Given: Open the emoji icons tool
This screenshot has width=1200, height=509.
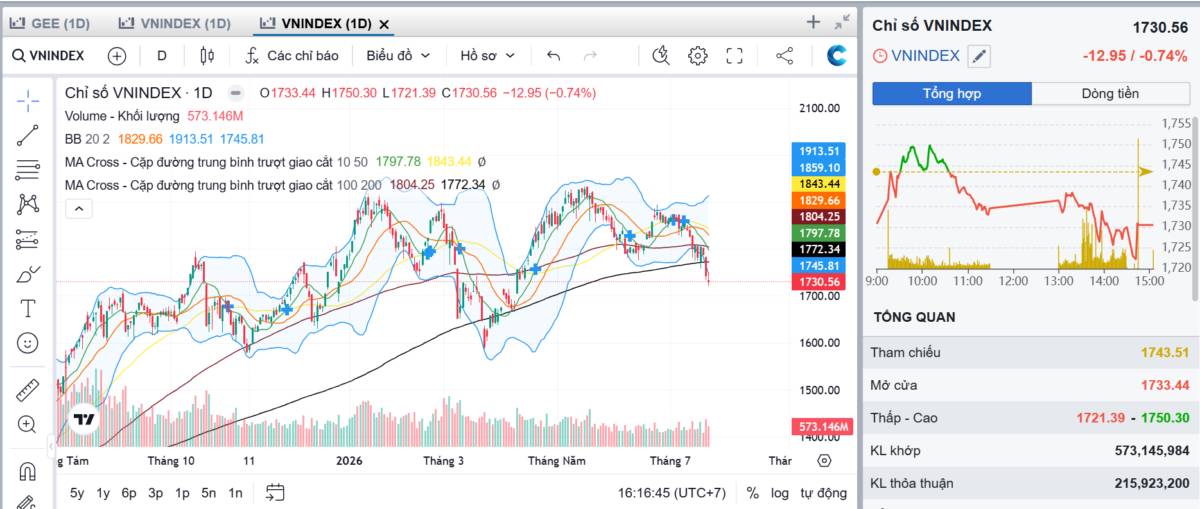Looking at the screenshot, I should click(27, 343).
